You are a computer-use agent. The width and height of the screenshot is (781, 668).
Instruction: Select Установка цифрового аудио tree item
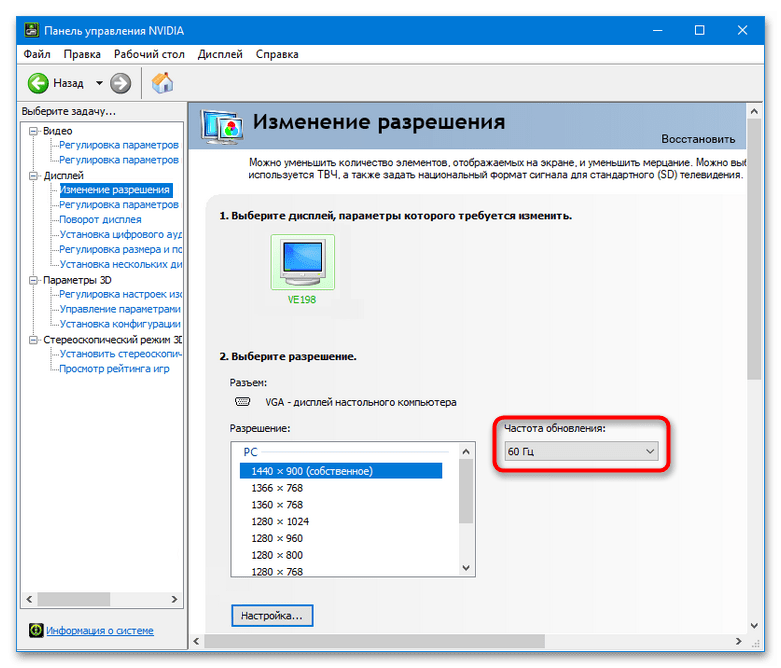121,235
